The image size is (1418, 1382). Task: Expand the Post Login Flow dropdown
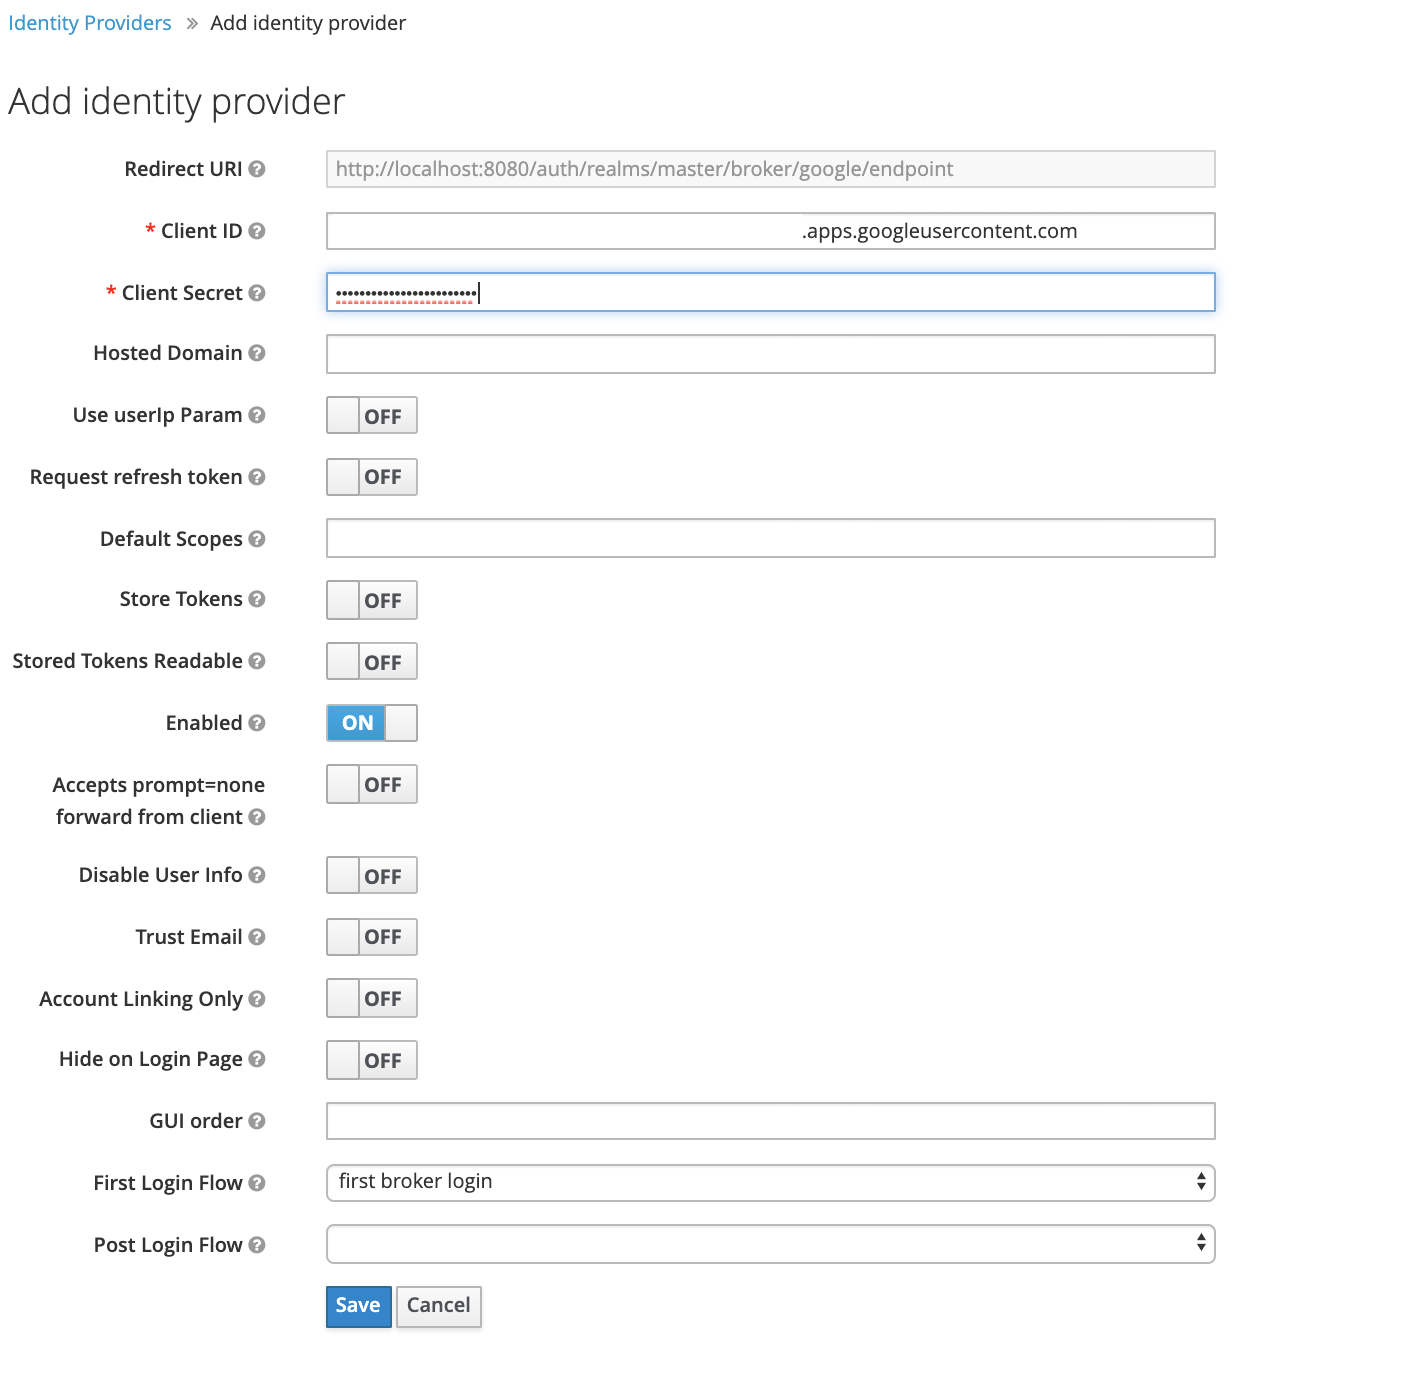(770, 1244)
